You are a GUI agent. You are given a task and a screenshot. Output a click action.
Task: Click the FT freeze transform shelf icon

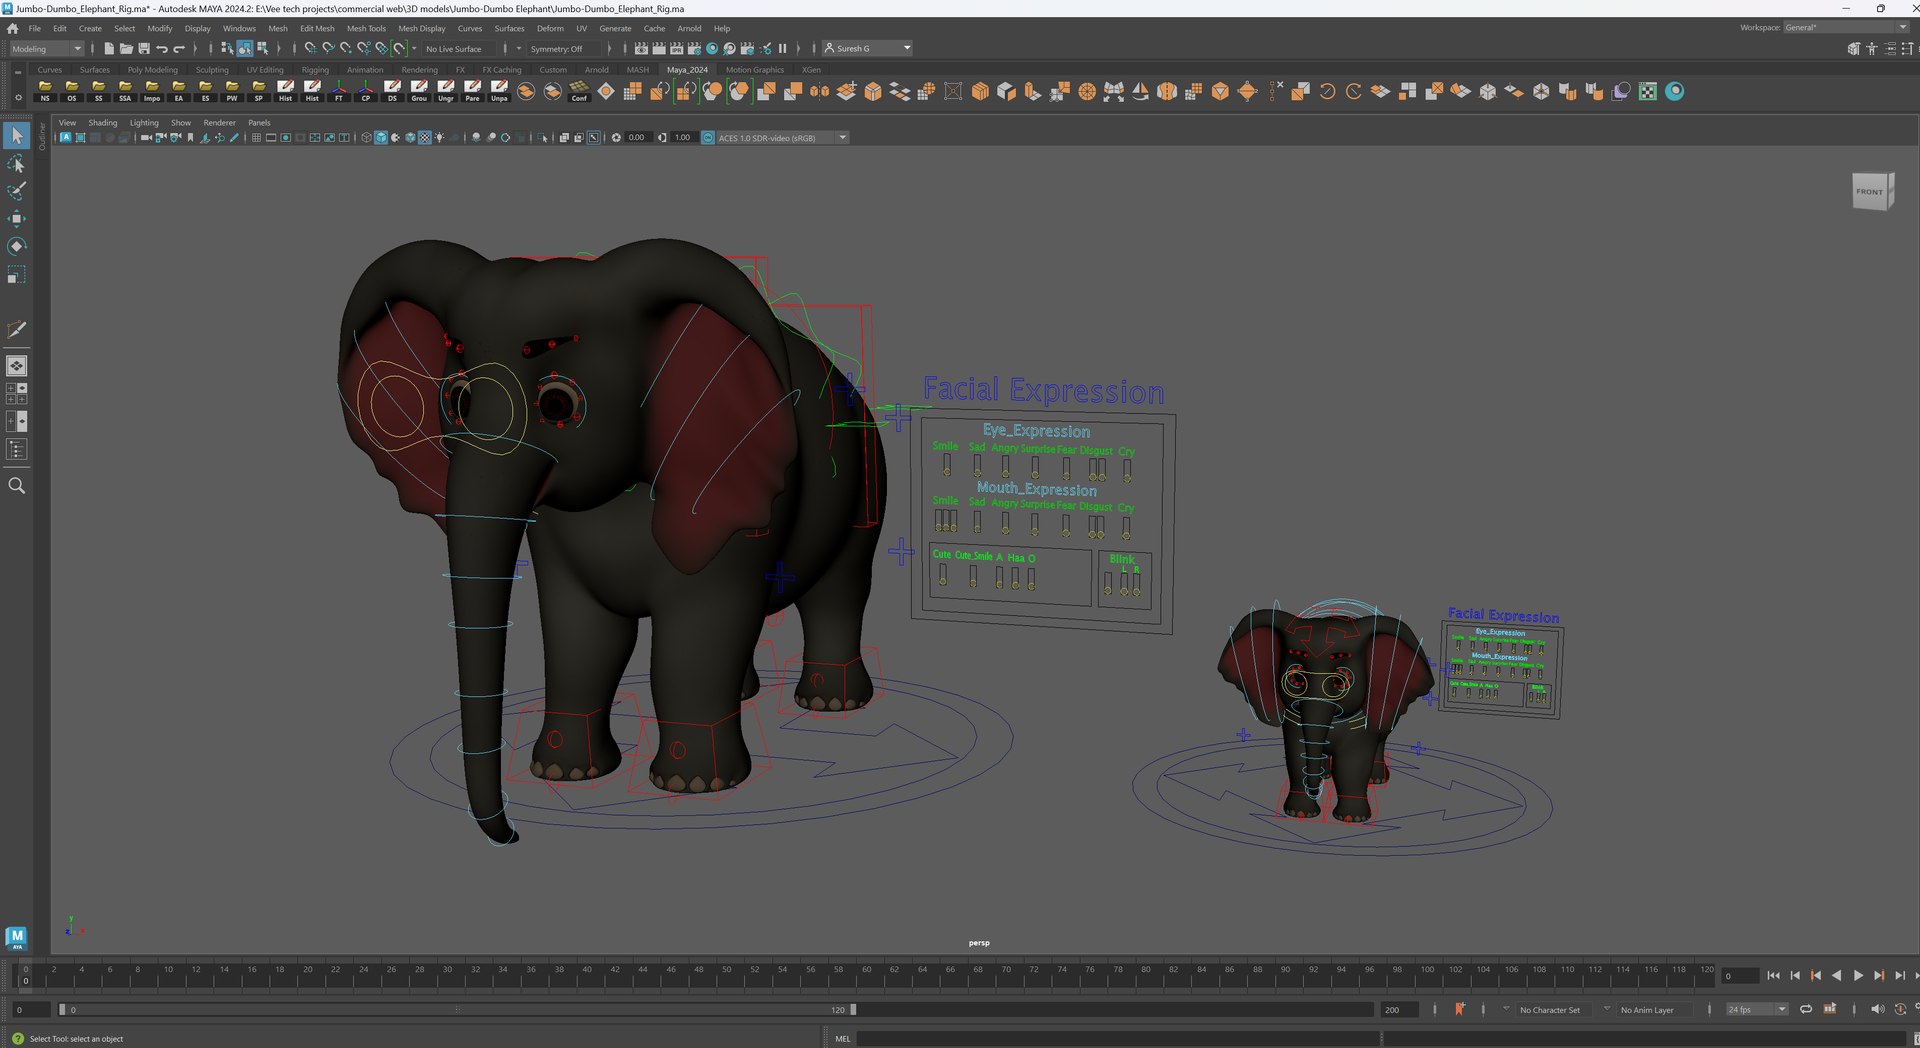pyautogui.click(x=339, y=91)
